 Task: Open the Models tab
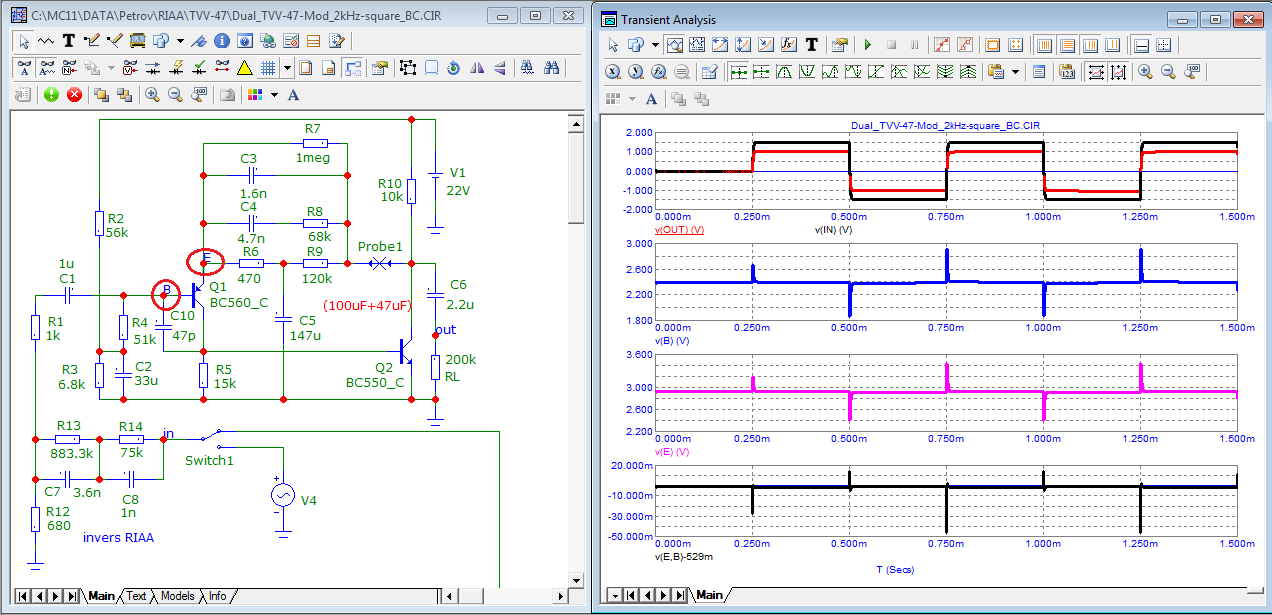click(x=177, y=596)
